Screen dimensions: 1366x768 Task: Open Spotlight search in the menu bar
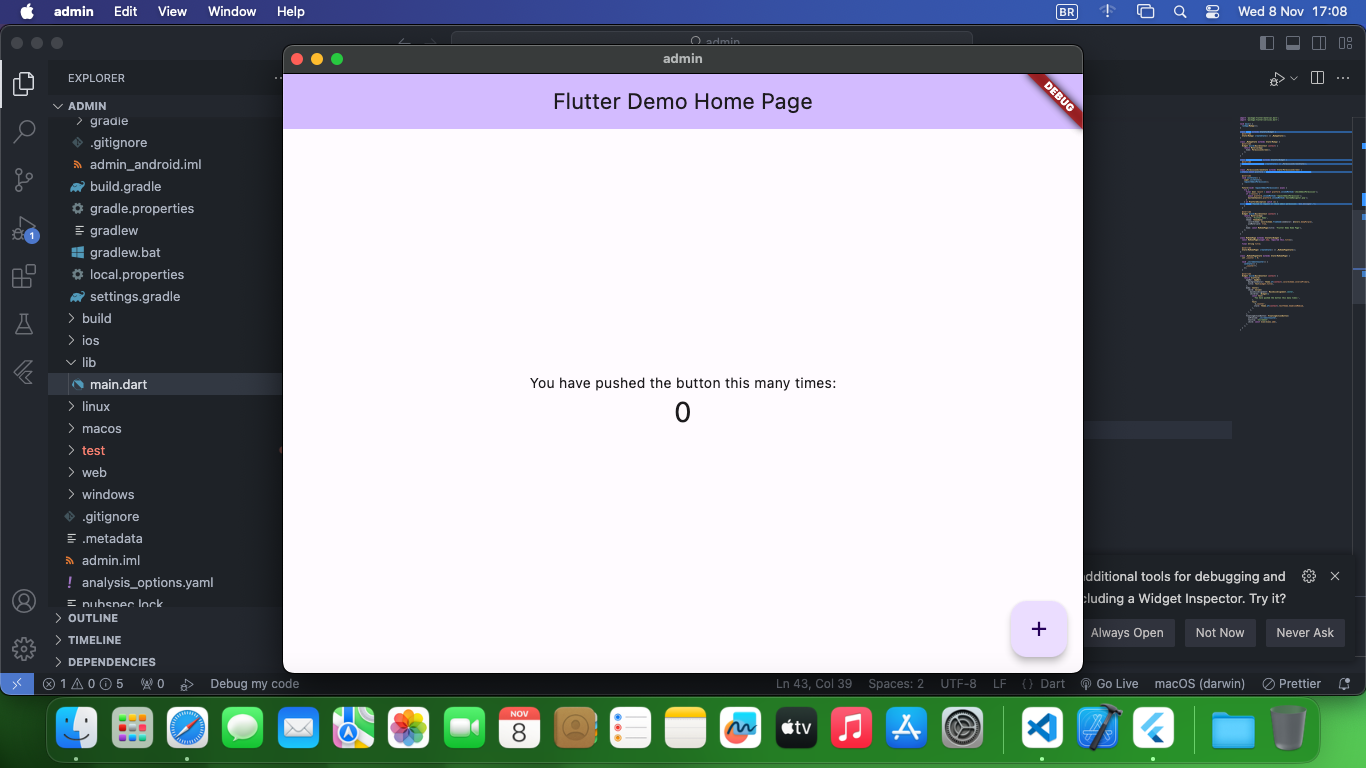[x=1180, y=12]
